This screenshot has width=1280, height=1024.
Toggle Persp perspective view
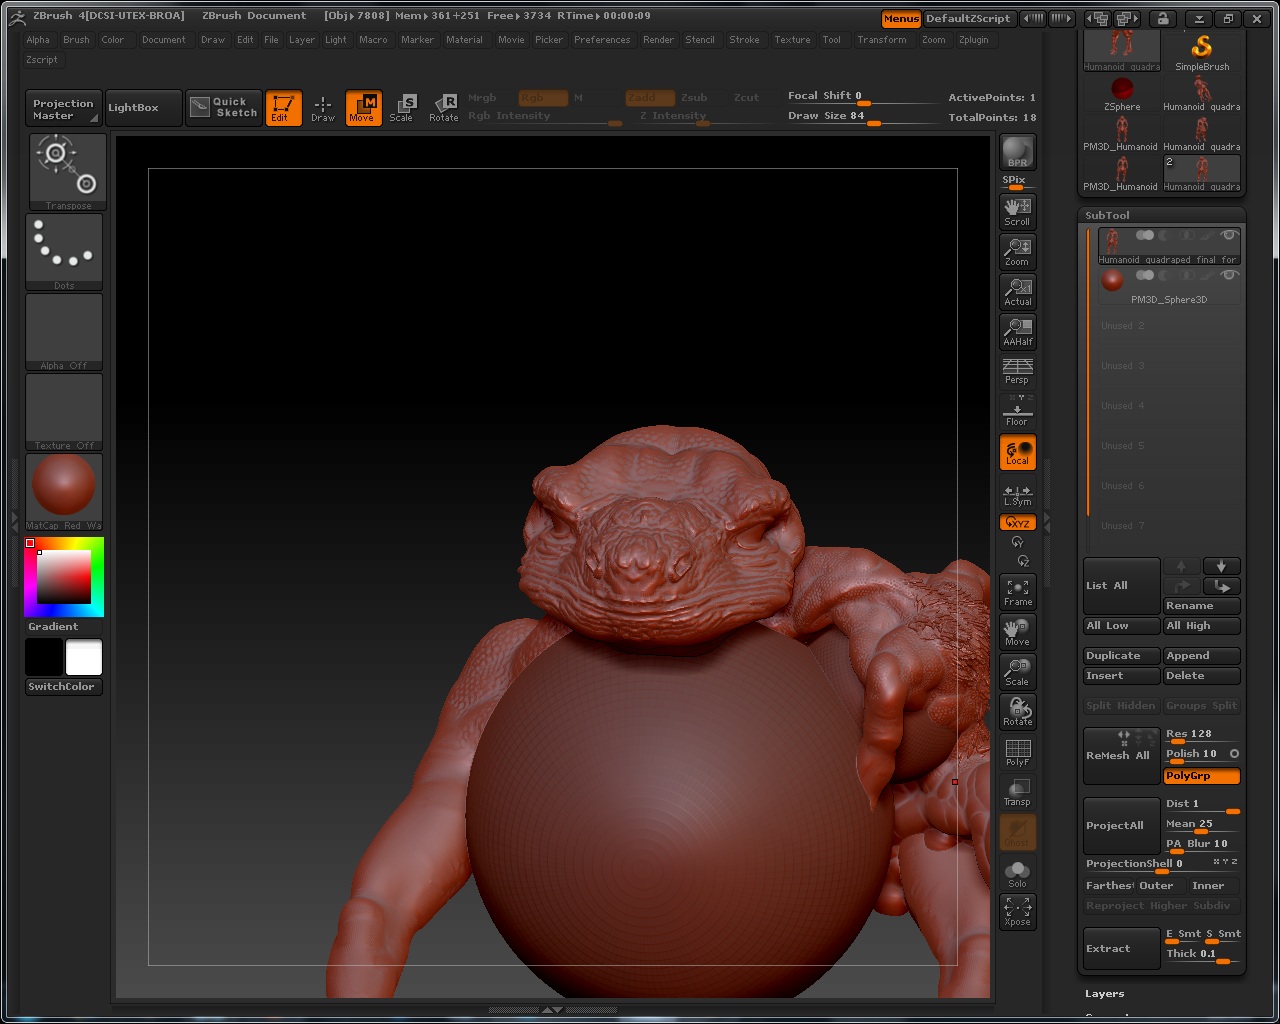pos(1017,371)
